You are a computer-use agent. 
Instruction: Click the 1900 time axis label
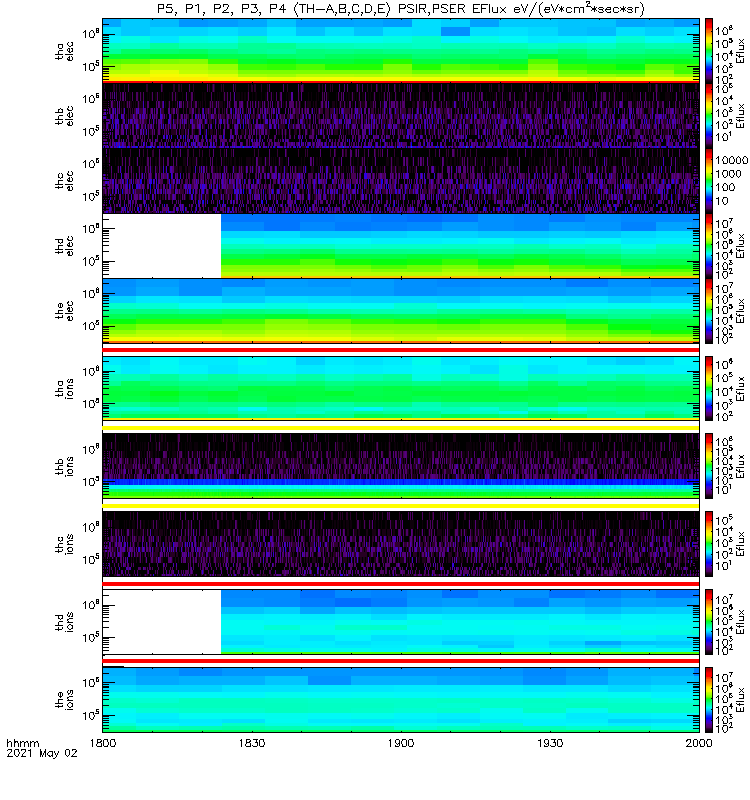point(401,743)
